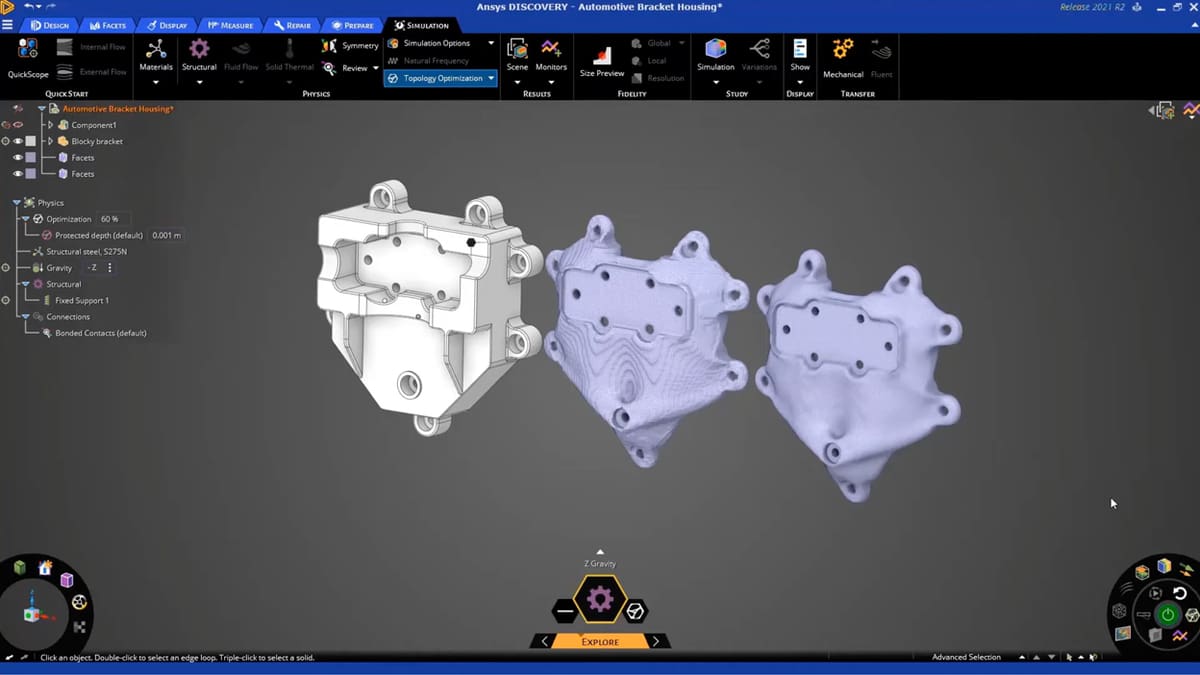
Task: Expand the Component1 tree node
Action: 51,125
